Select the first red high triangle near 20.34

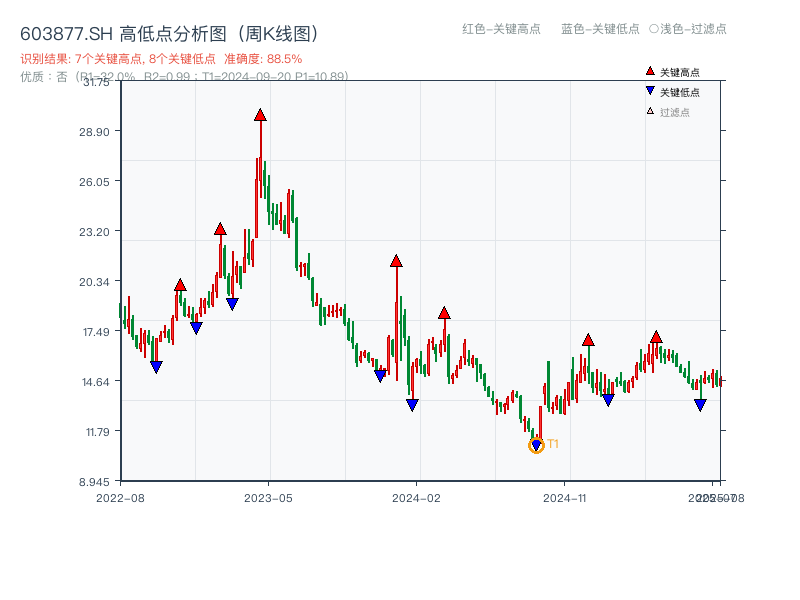[180, 285]
